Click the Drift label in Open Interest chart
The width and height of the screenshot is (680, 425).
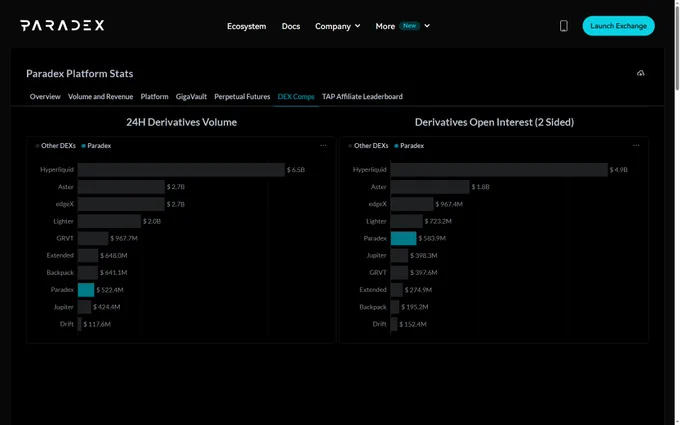tap(379, 324)
